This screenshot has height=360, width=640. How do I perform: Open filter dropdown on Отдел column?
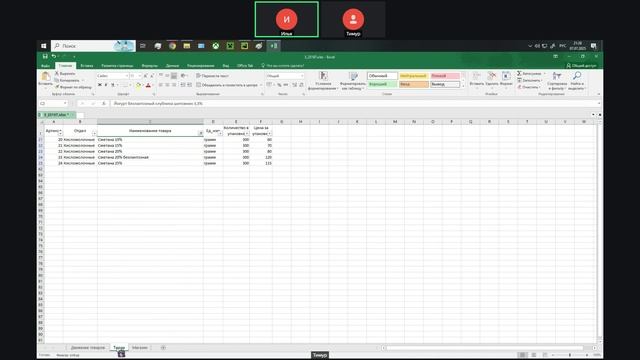[94, 133]
